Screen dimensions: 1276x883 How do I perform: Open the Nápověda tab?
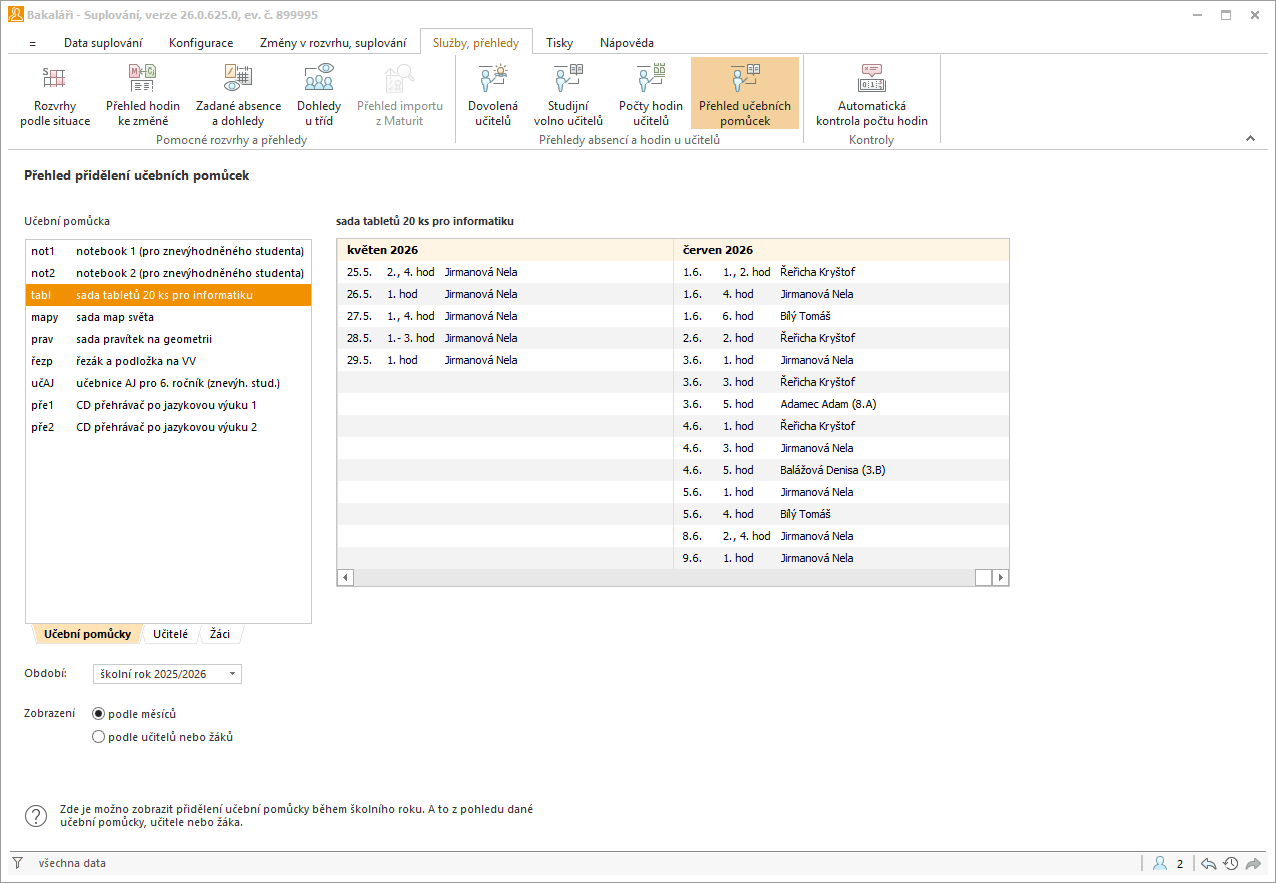point(627,43)
